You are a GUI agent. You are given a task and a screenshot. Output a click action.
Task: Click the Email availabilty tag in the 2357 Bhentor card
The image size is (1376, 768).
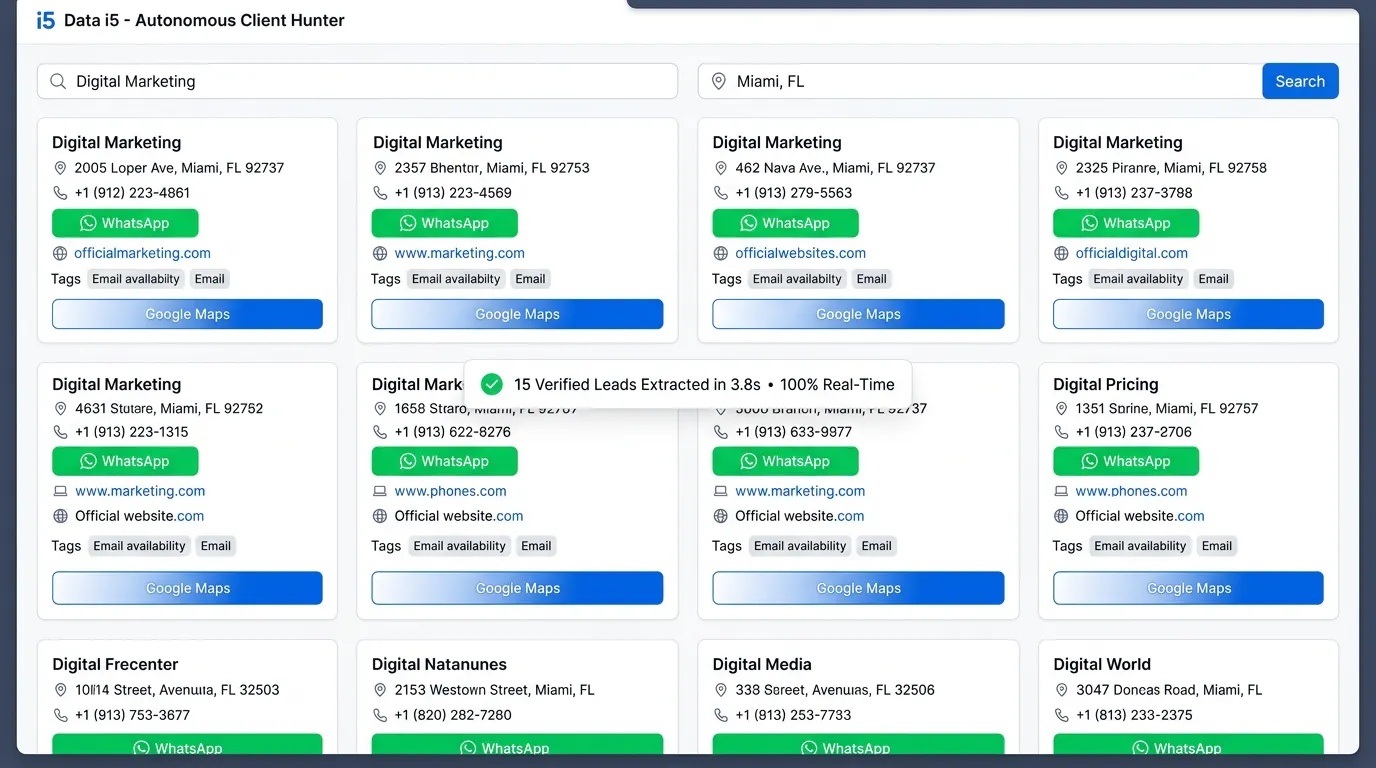click(x=456, y=279)
